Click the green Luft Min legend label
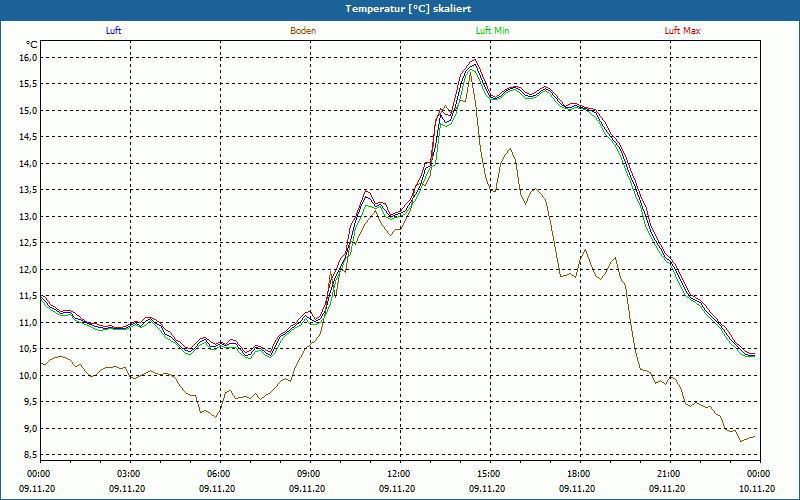This screenshot has height=500, width=800. (492, 31)
